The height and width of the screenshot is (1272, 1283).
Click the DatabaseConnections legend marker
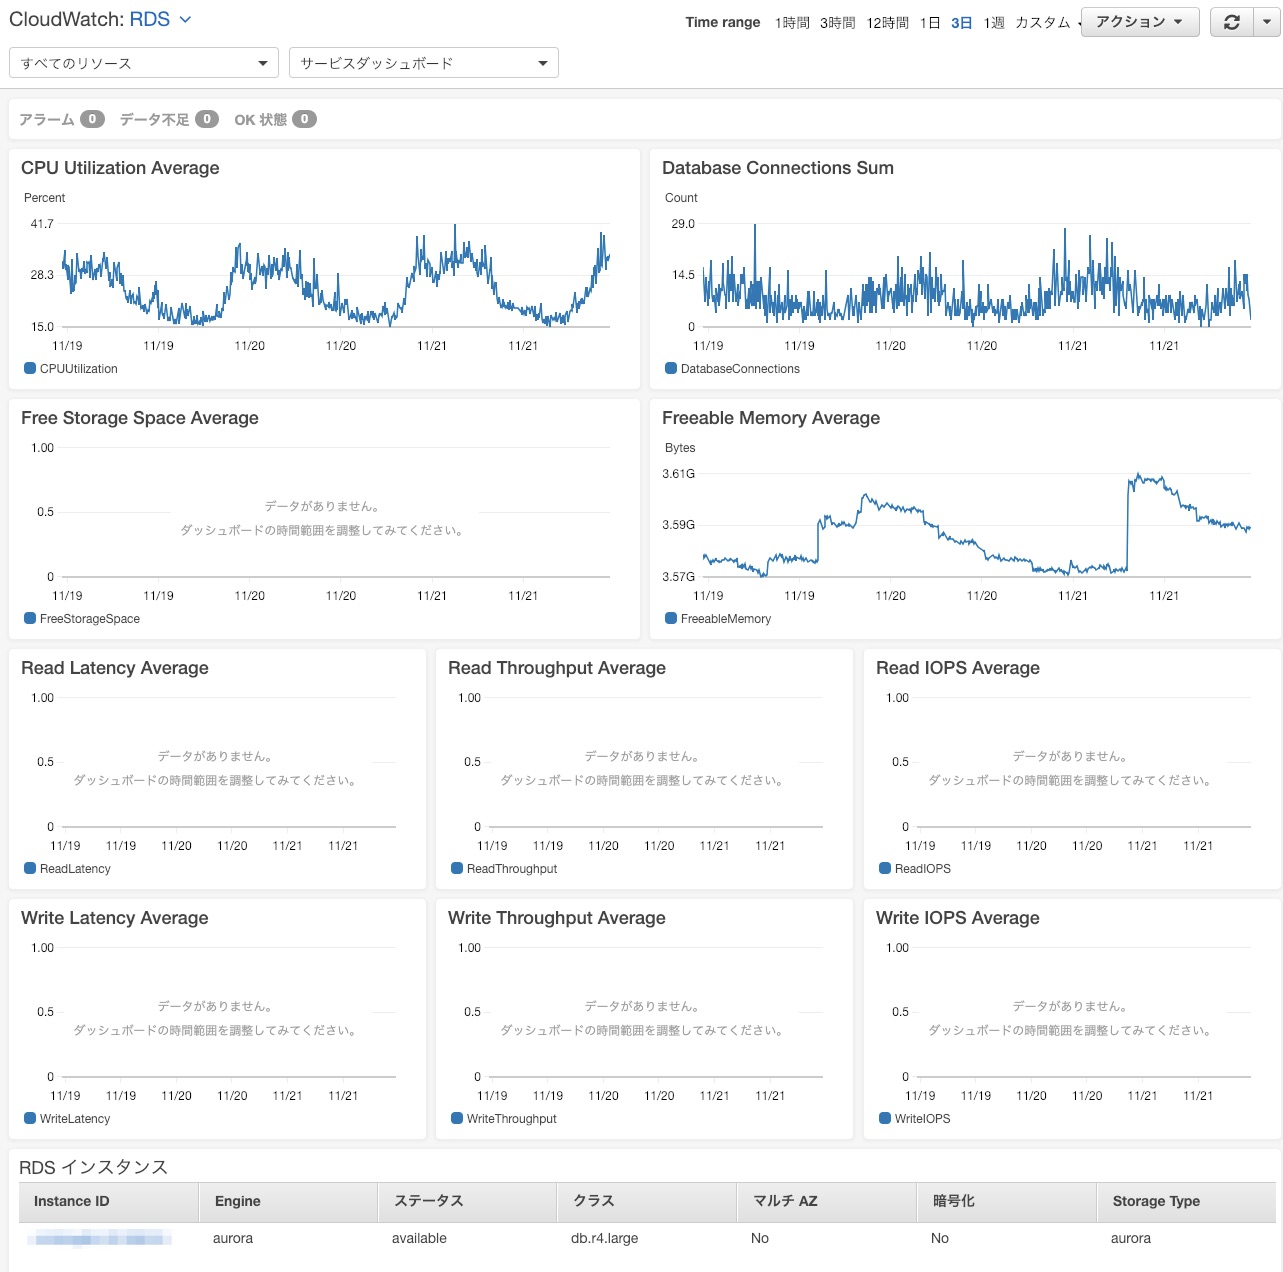[x=670, y=368]
